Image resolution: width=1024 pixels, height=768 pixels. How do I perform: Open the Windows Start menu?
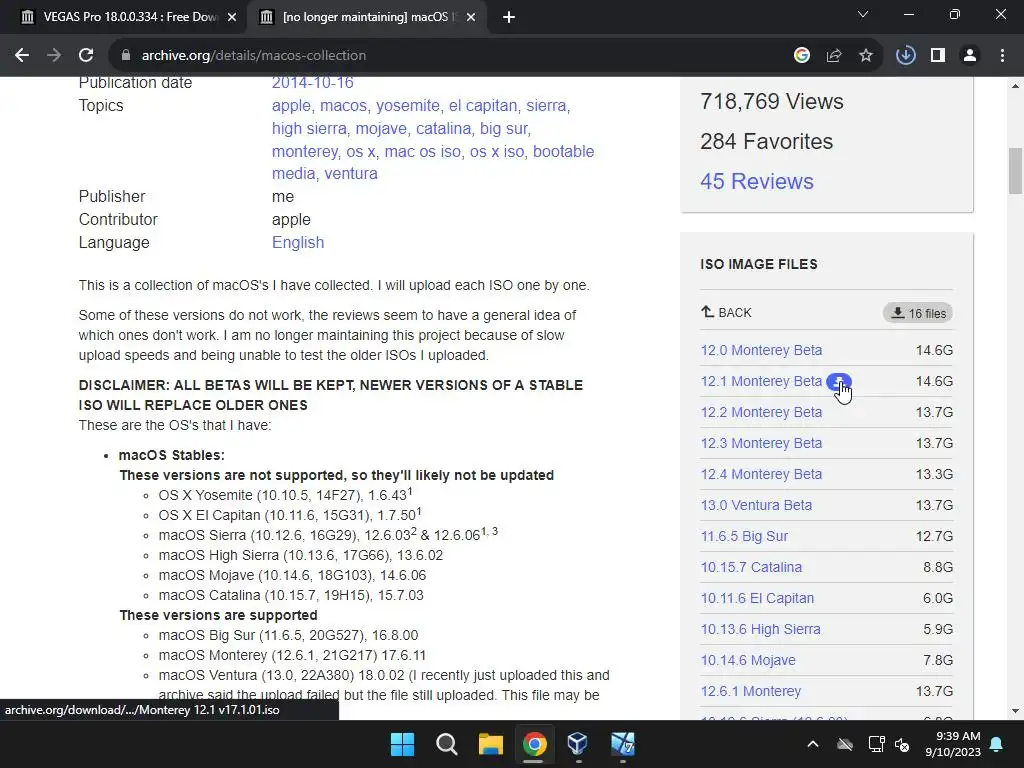click(x=402, y=744)
